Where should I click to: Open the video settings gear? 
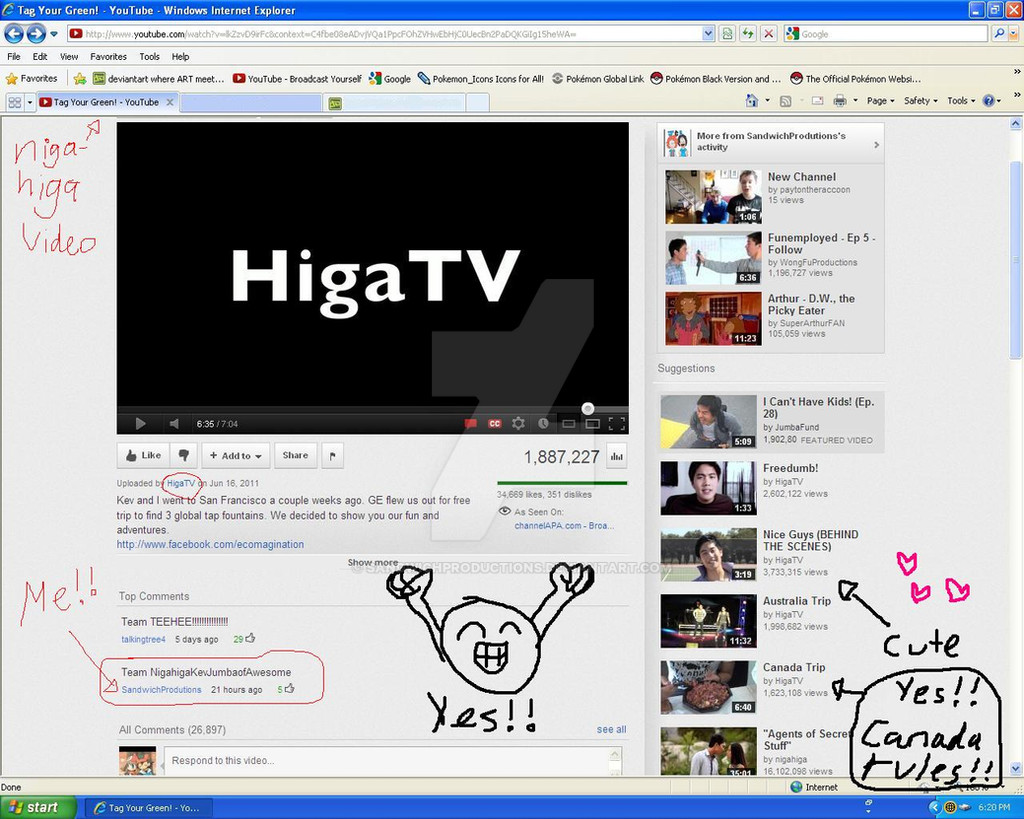tap(519, 424)
